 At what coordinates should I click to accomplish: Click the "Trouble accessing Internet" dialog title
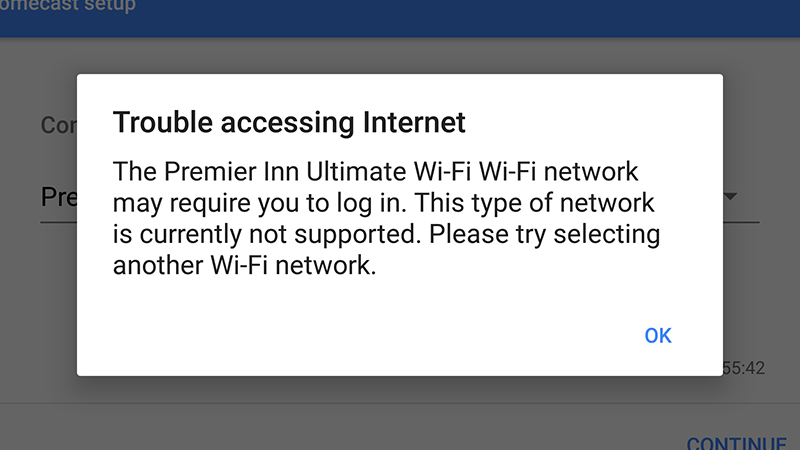pyautogui.click(x=289, y=123)
